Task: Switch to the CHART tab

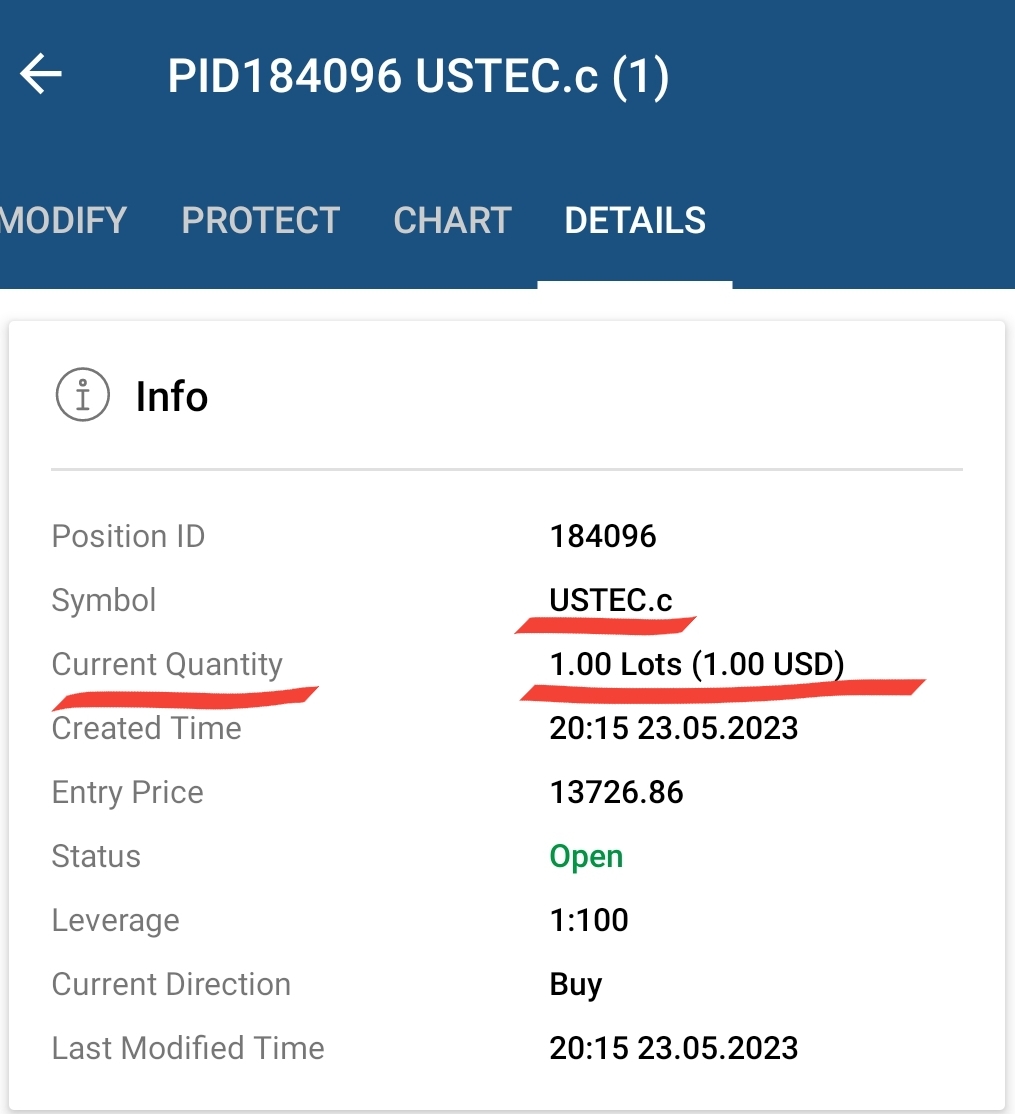Action: click(452, 220)
